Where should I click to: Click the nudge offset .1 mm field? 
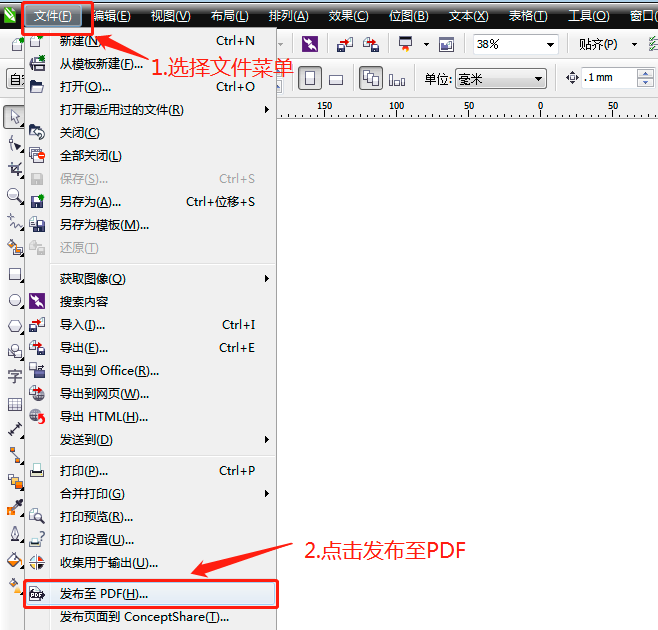pos(608,78)
